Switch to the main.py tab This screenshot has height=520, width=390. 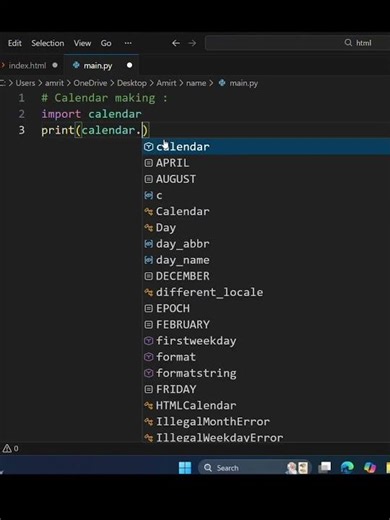(98, 66)
